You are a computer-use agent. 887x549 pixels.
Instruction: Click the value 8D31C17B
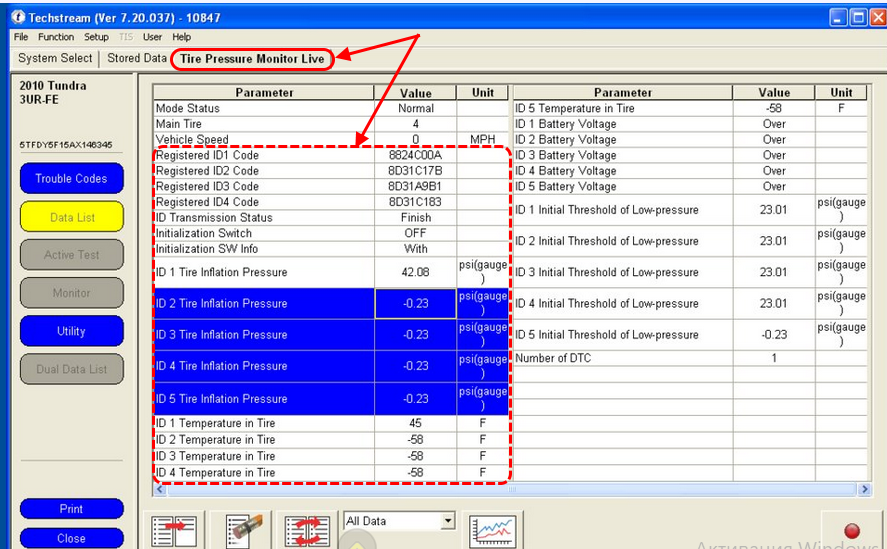[415, 171]
